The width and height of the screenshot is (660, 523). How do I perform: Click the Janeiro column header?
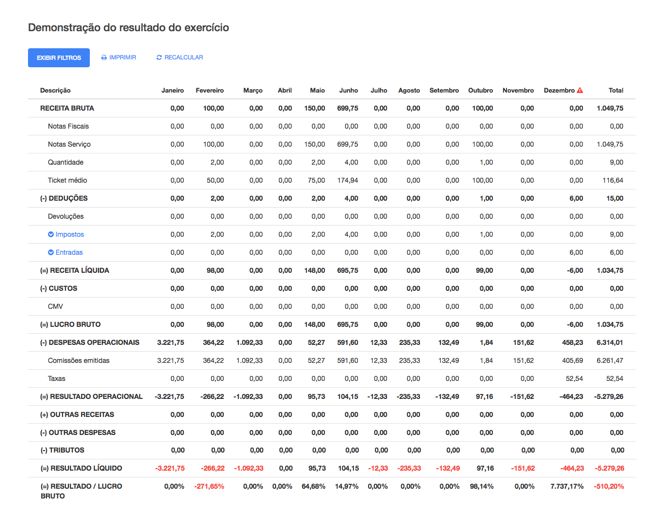172,91
